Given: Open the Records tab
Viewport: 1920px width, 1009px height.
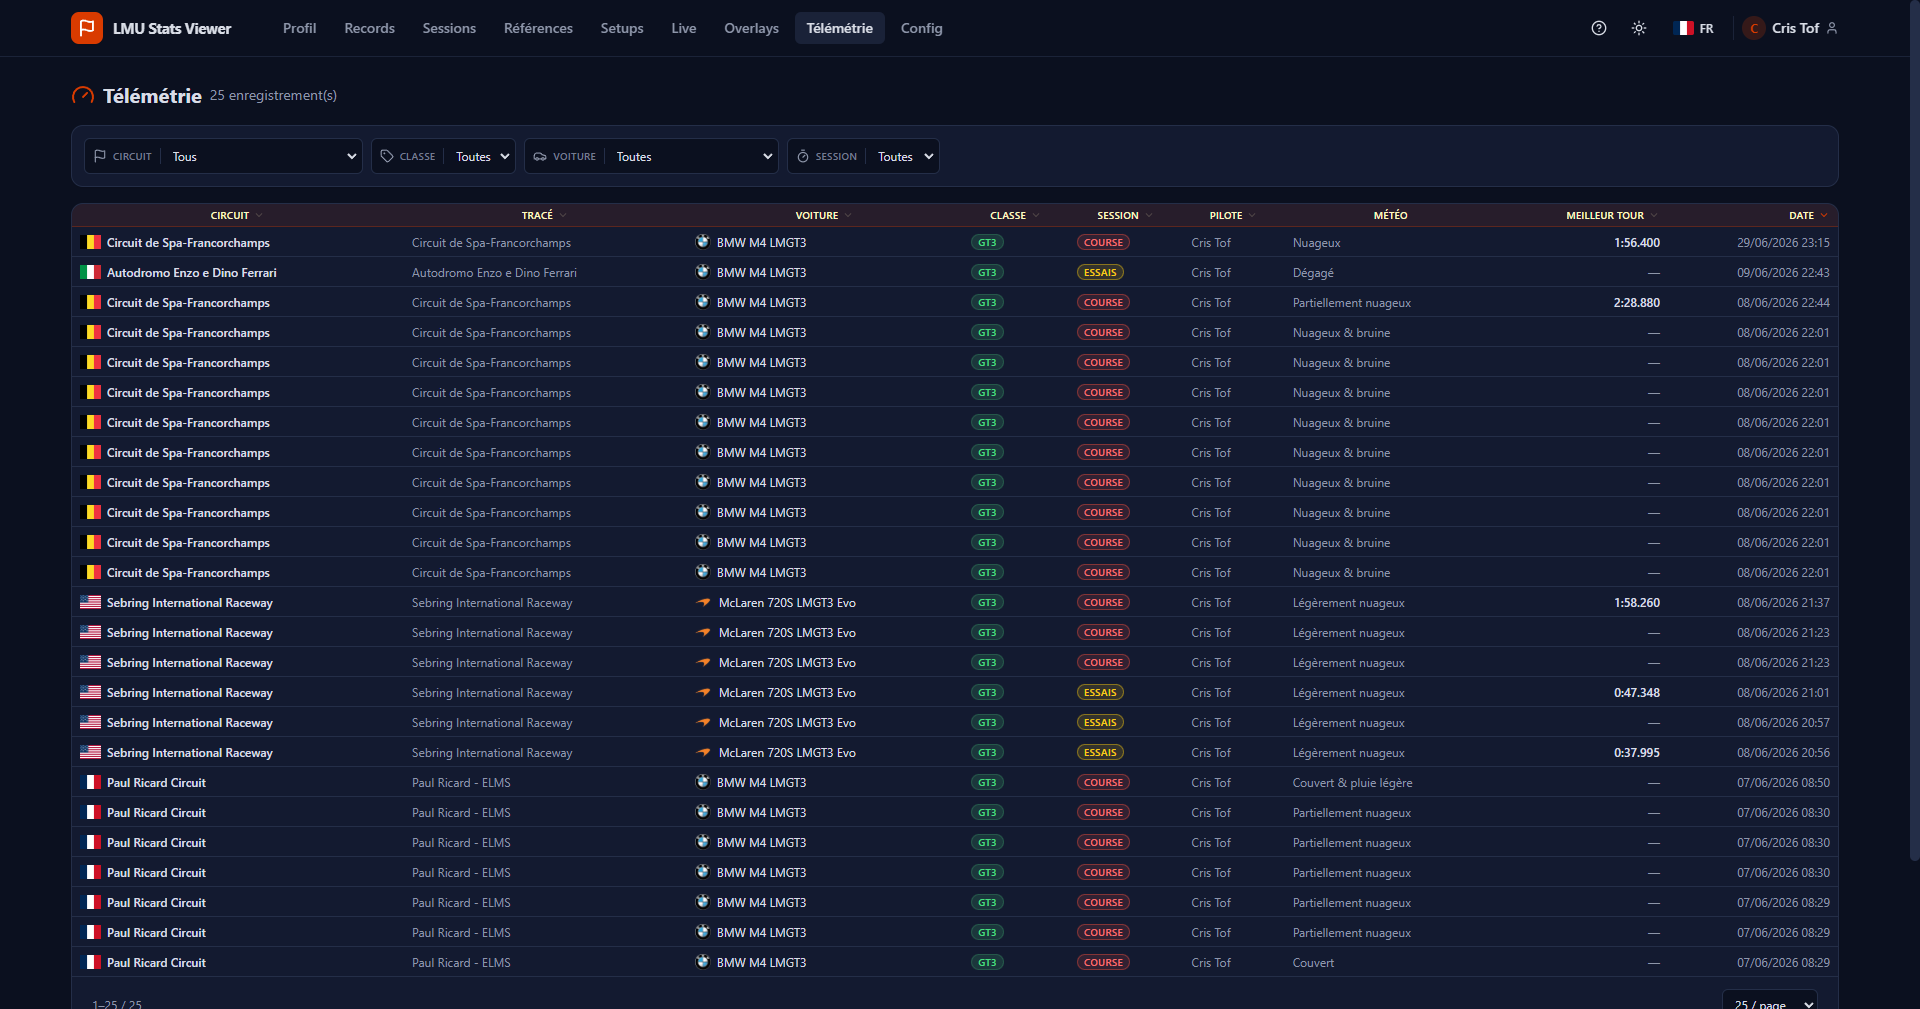Looking at the screenshot, I should 370,28.
